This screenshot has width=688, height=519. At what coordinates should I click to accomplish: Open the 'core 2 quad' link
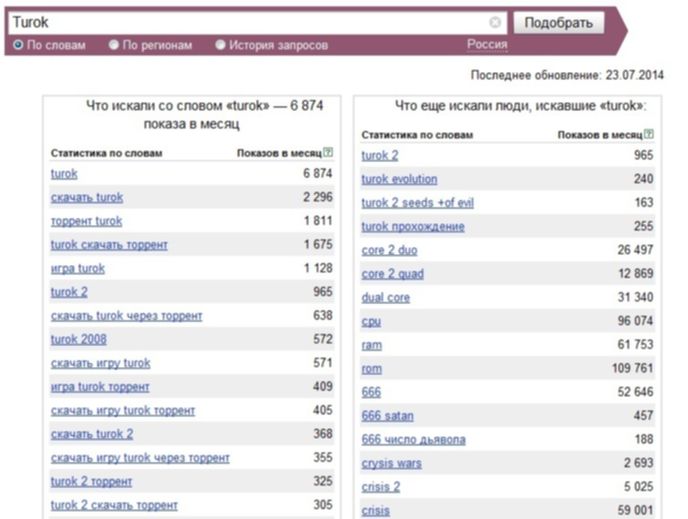(x=393, y=274)
